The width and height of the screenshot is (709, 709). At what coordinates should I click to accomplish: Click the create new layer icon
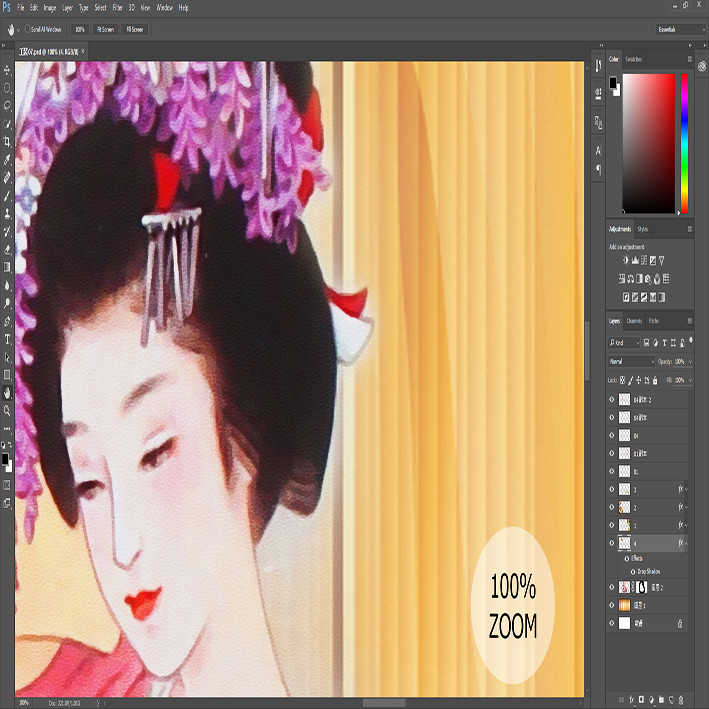[x=671, y=699]
